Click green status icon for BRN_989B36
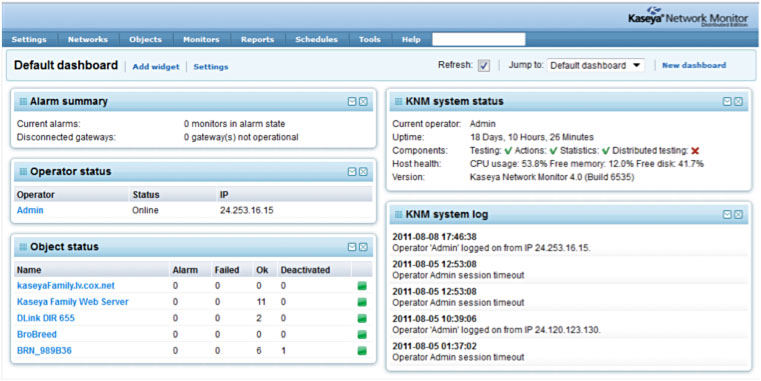 pos(362,350)
